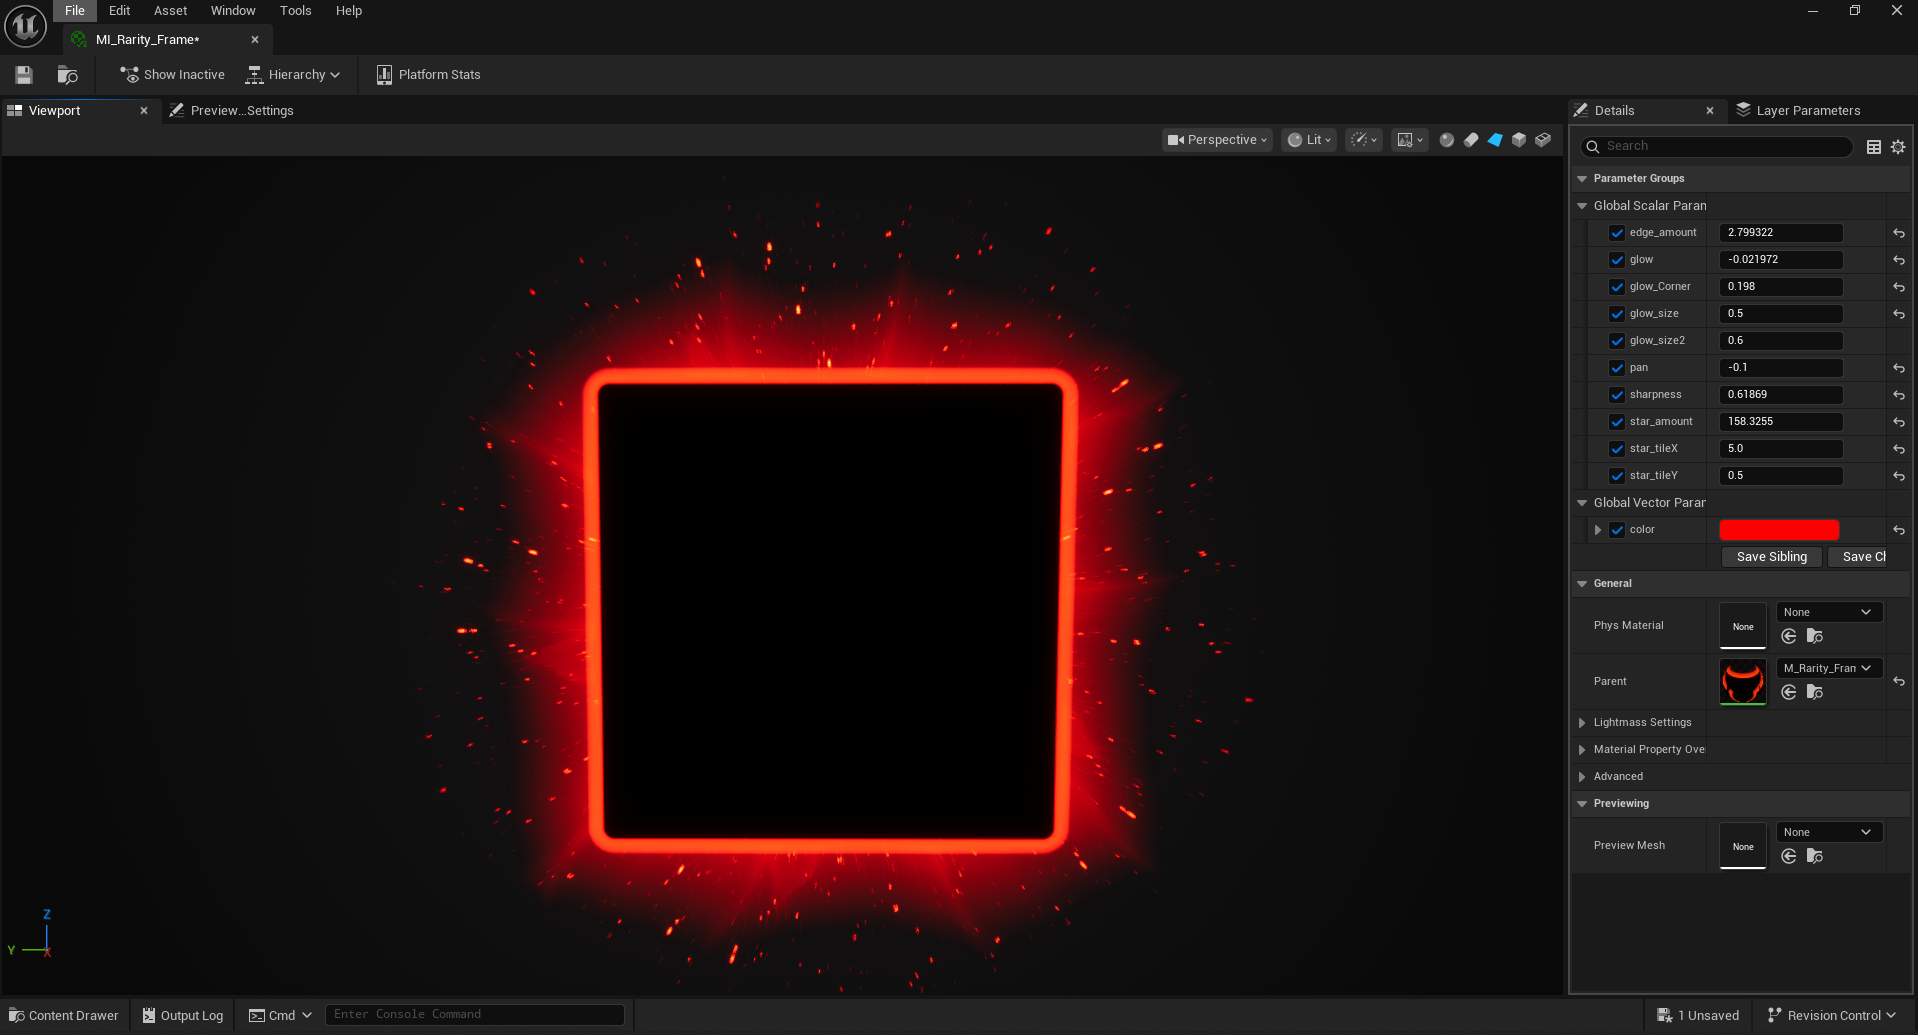The width and height of the screenshot is (1918, 1035).
Task: Select the plane preview shape icon
Action: click(x=1495, y=140)
